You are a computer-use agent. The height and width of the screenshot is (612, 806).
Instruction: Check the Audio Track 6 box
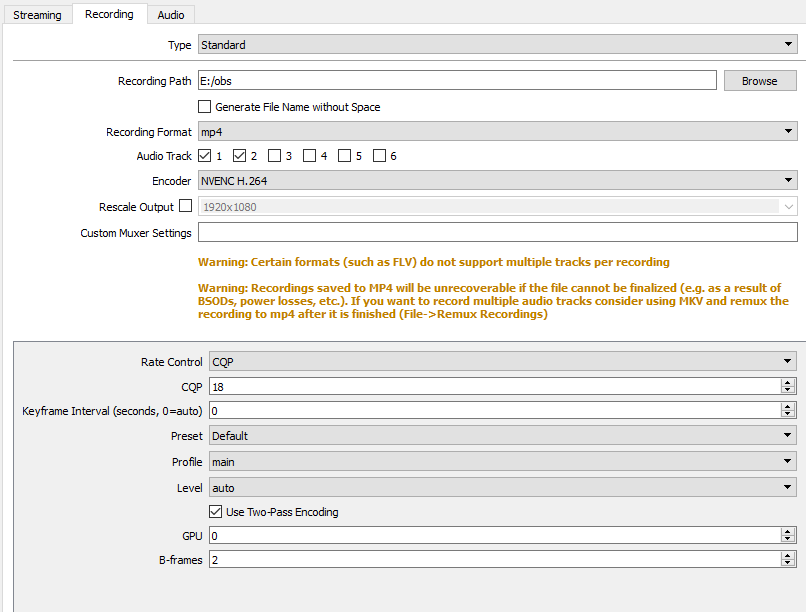pos(379,156)
